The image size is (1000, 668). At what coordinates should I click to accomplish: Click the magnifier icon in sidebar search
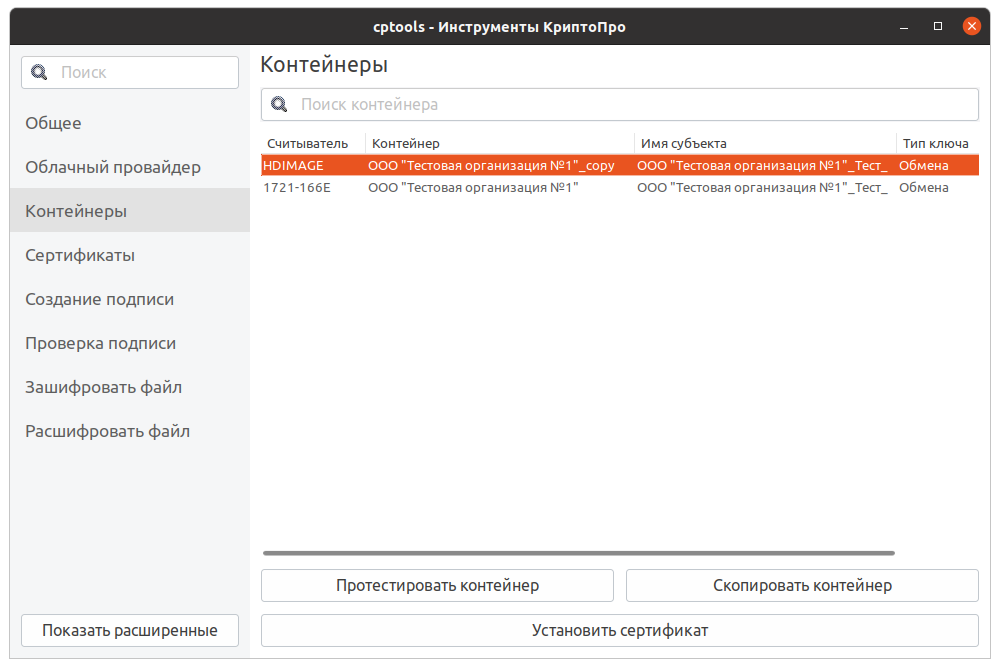pyautogui.click(x=39, y=72)
